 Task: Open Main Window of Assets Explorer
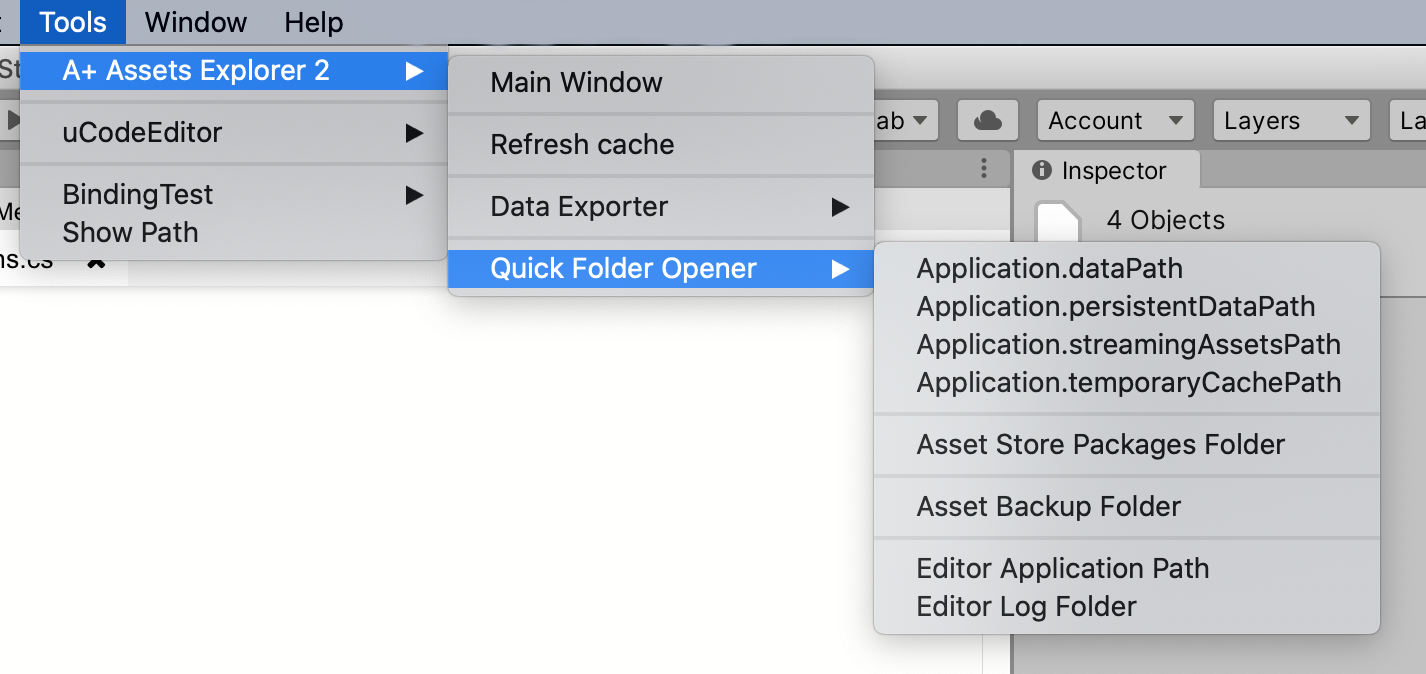(661, 83)
